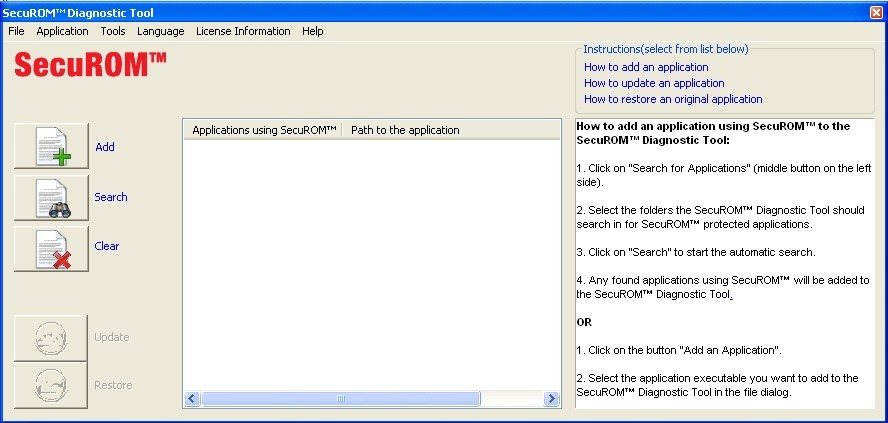
Task: Click the 'Restore' label text
Action: pos(113,385)
